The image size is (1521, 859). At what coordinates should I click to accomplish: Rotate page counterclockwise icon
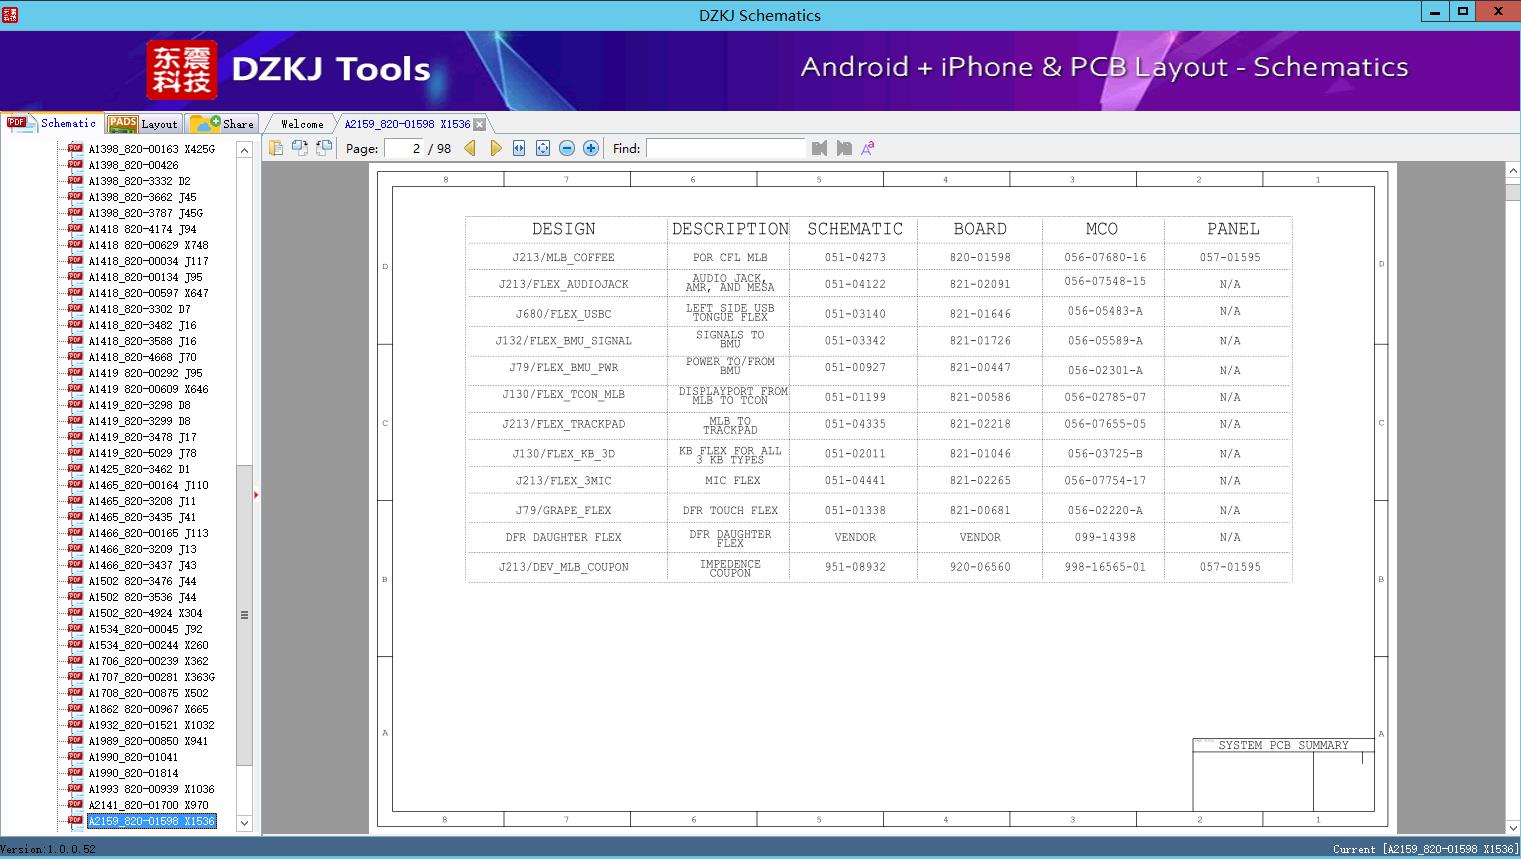(x=324, y=148)
